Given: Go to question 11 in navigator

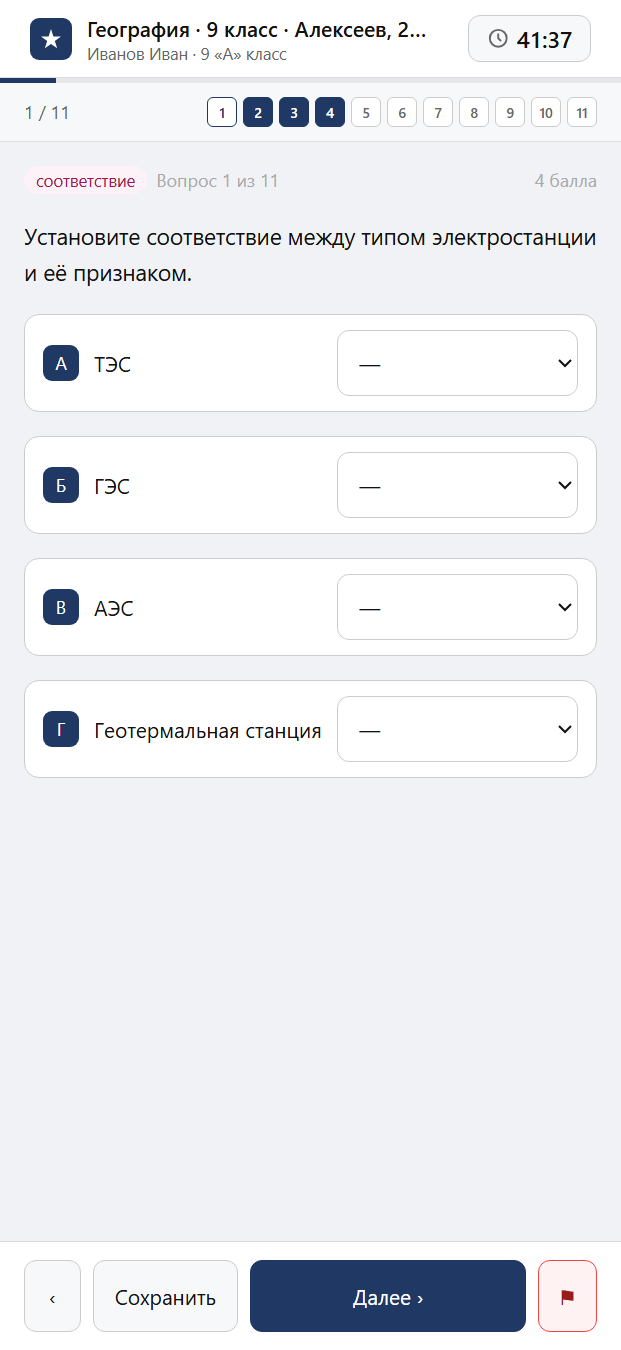Looking at the screenshot, I should [582, 112].
